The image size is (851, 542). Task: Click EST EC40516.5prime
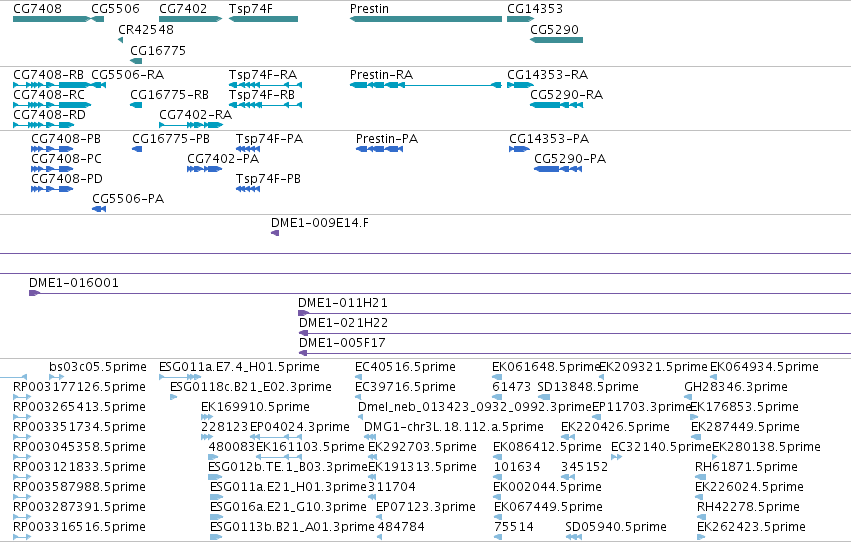tap(357, 377)
